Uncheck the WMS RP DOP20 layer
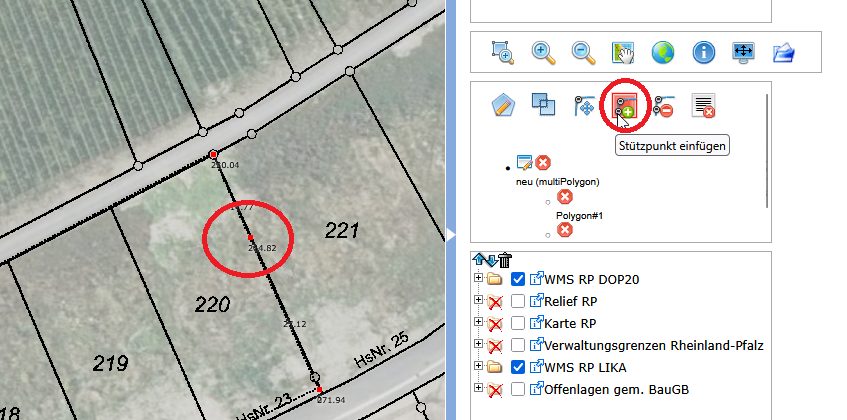This screenshot has width=847, height=420. pos(518,279)
